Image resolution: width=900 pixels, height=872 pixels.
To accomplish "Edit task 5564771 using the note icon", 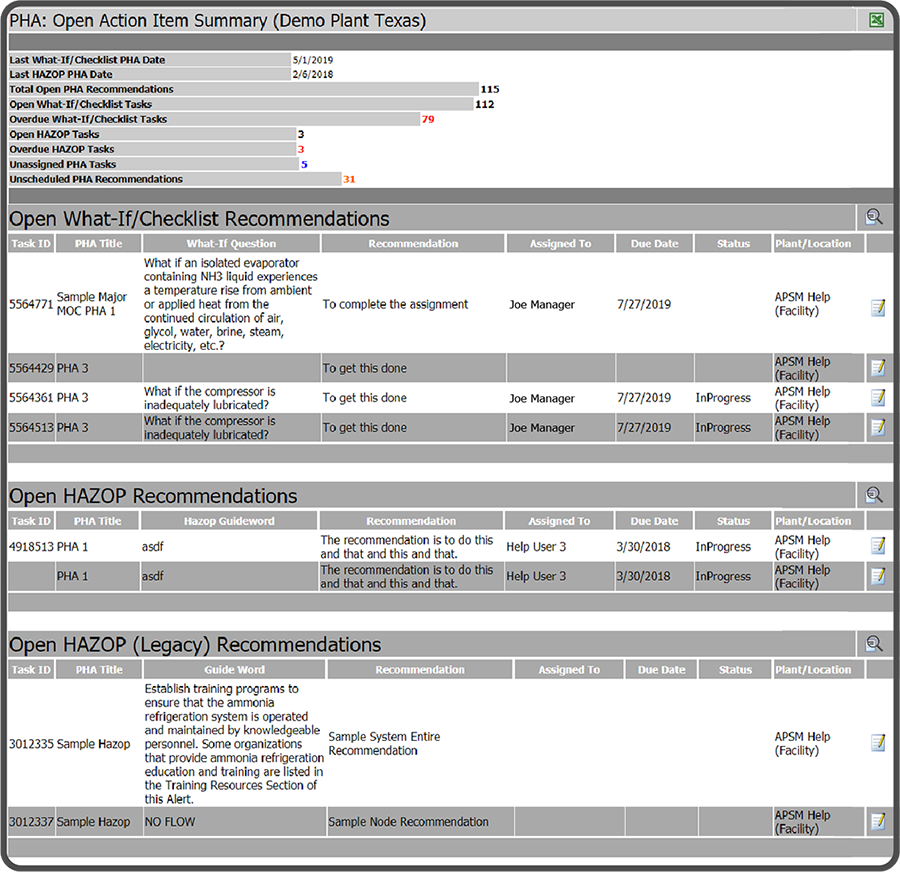I will 878,307.
